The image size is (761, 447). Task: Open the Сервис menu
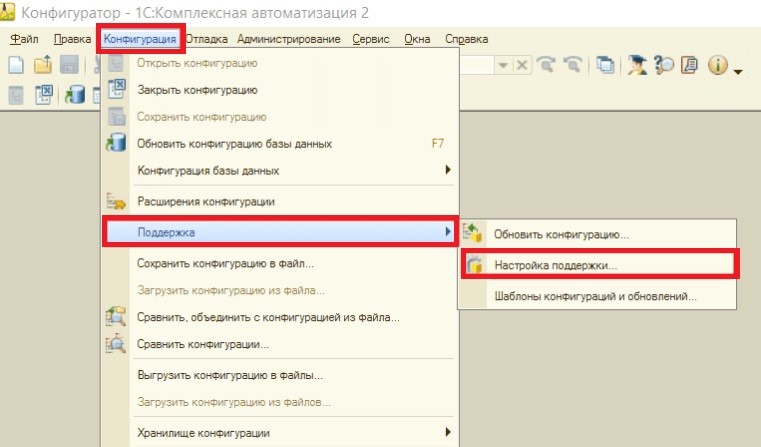pyautogui.click(x=371, y=39)
